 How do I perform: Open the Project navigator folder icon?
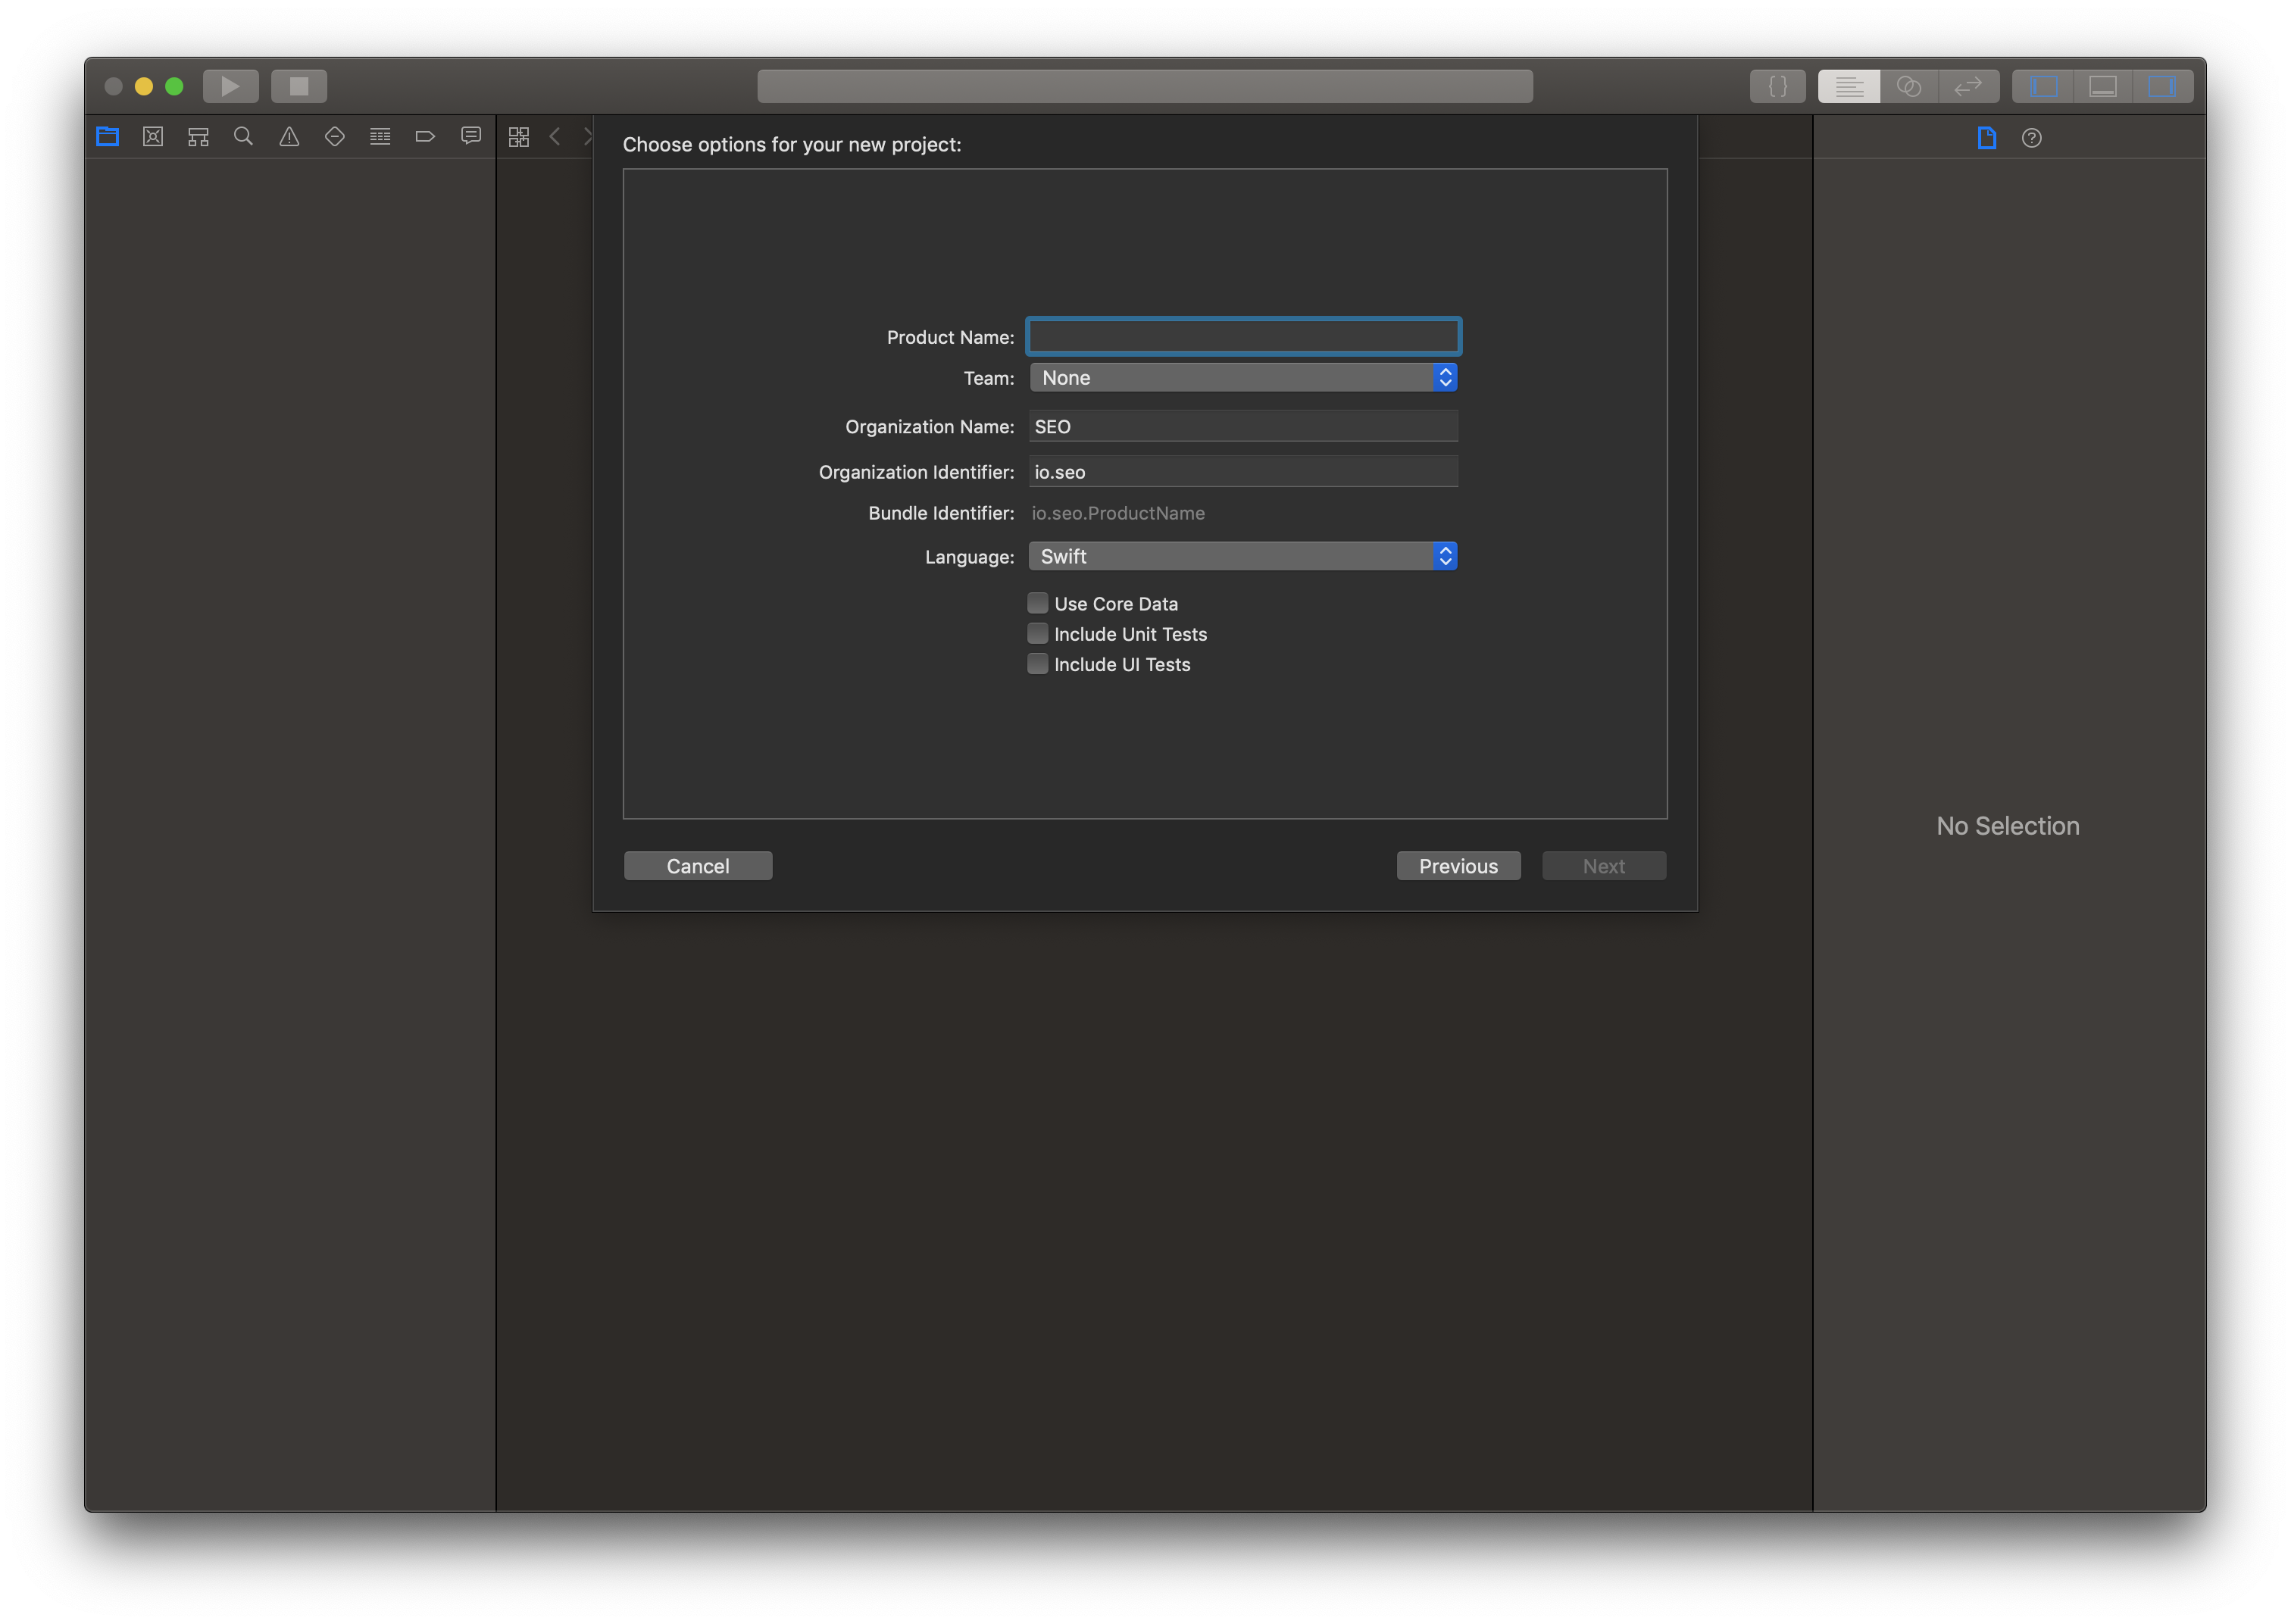pyautogui.click(x=107, y=137)
